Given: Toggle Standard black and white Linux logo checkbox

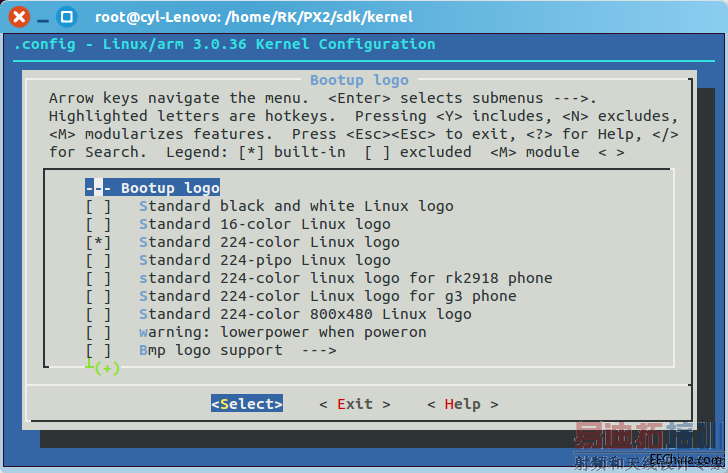Looking at the screenshot, I should coord(98,206).
